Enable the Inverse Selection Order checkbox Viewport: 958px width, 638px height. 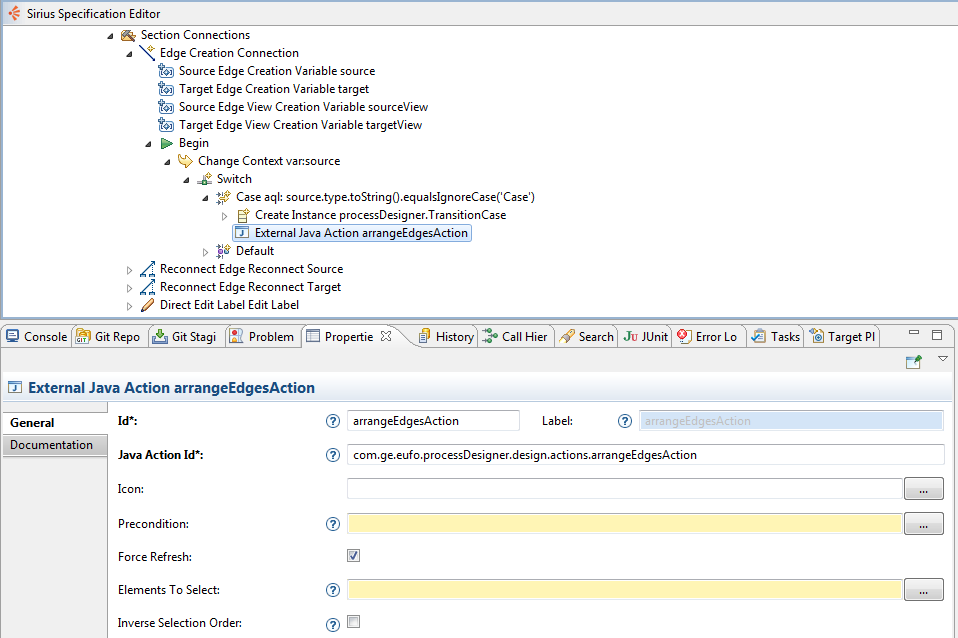click(x=353, y=622)
